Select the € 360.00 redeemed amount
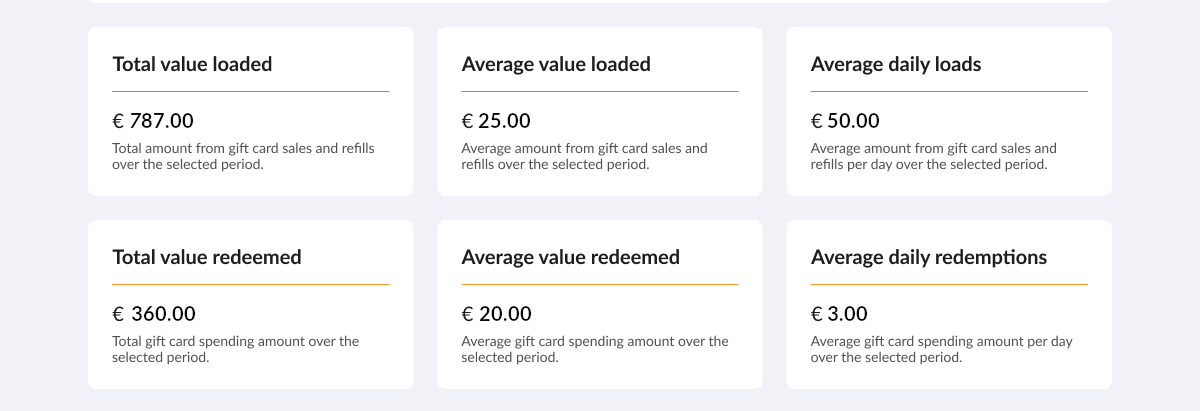Image resolution: width=1200 pixels, height=411 pixels. (154, 314)
